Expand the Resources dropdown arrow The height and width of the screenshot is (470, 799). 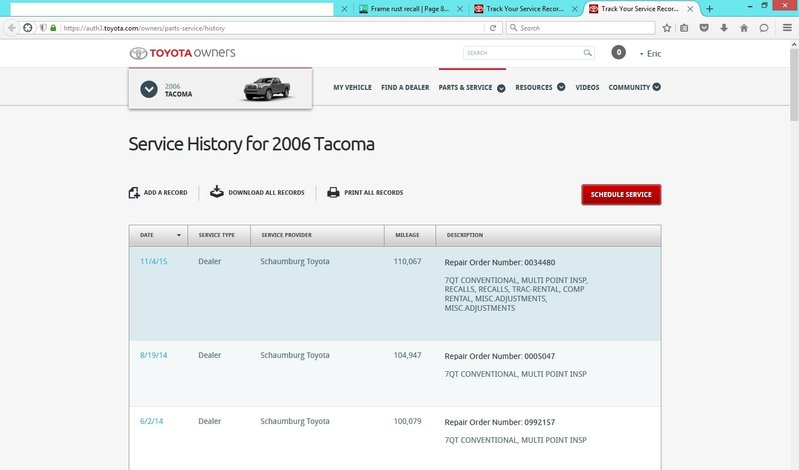click(561, 87)
